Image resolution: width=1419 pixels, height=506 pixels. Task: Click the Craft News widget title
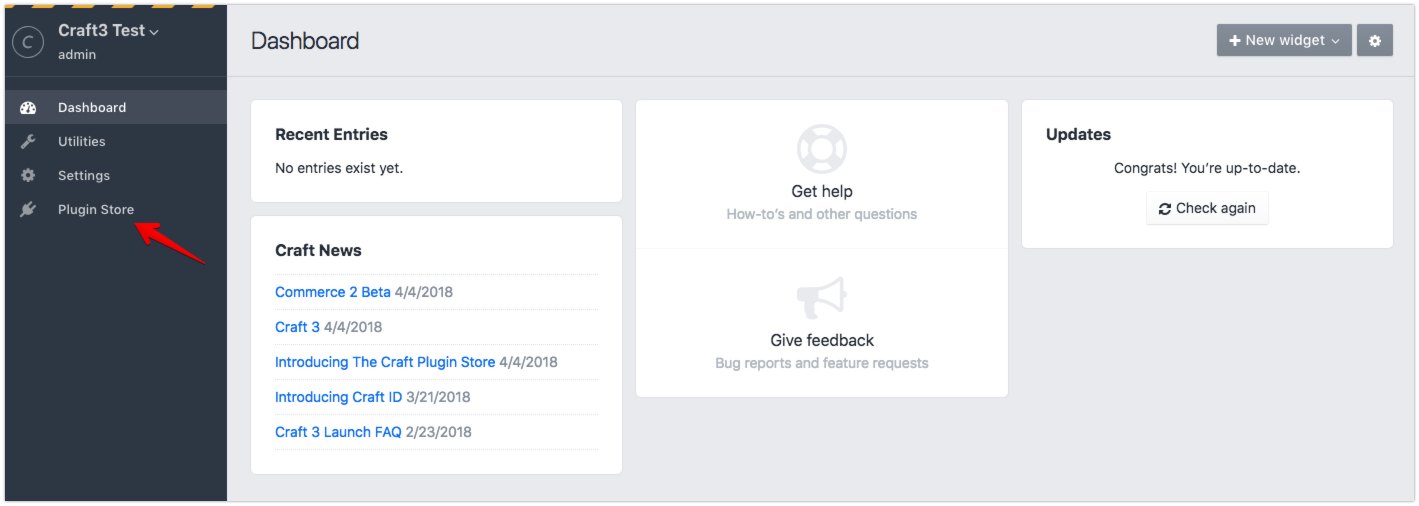pos(318,250)
